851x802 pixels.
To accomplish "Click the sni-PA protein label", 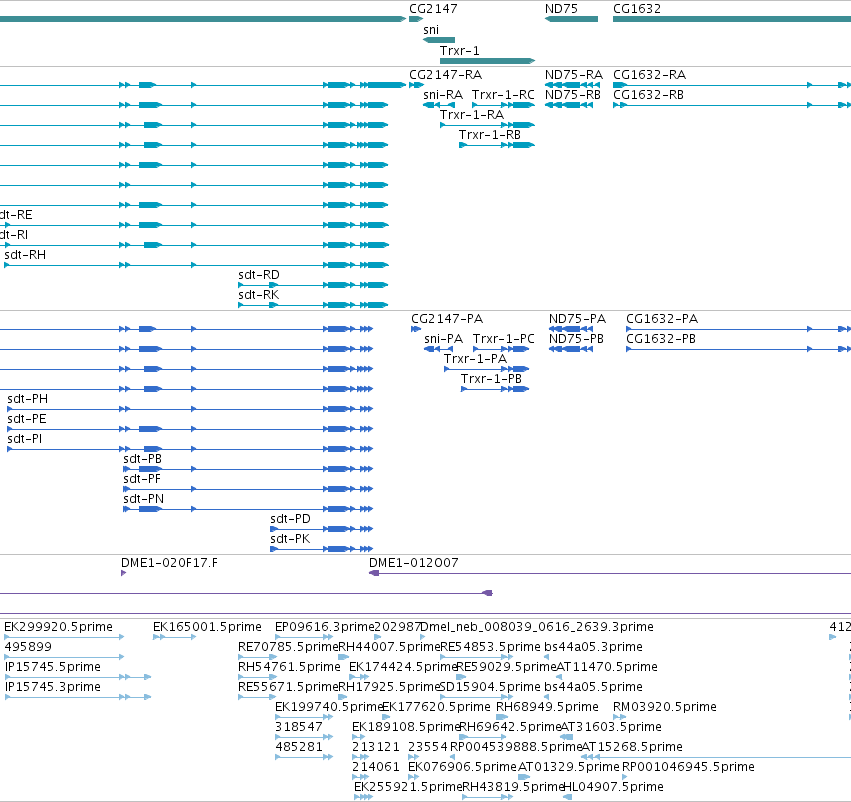I will [x=443, y=339].
